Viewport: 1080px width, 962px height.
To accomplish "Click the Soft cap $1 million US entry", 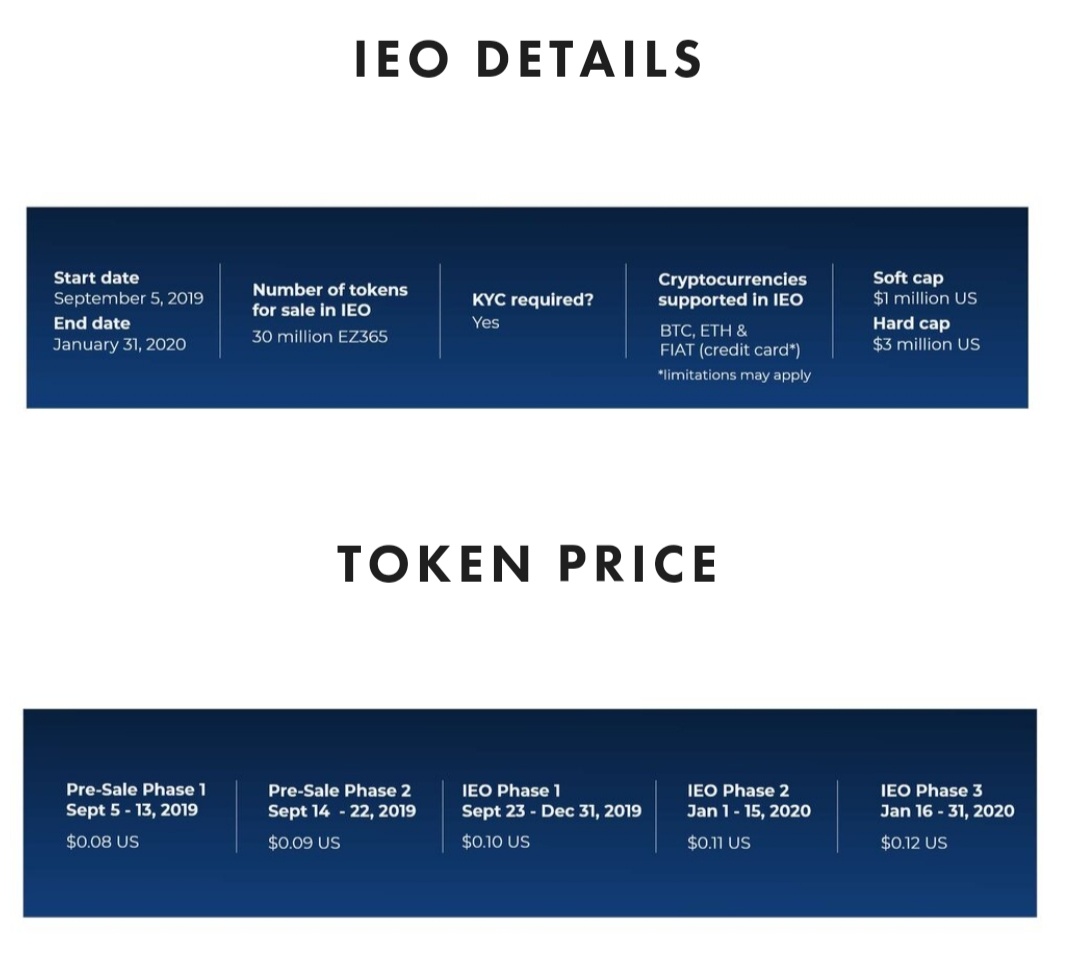I will tap(925, 288).
